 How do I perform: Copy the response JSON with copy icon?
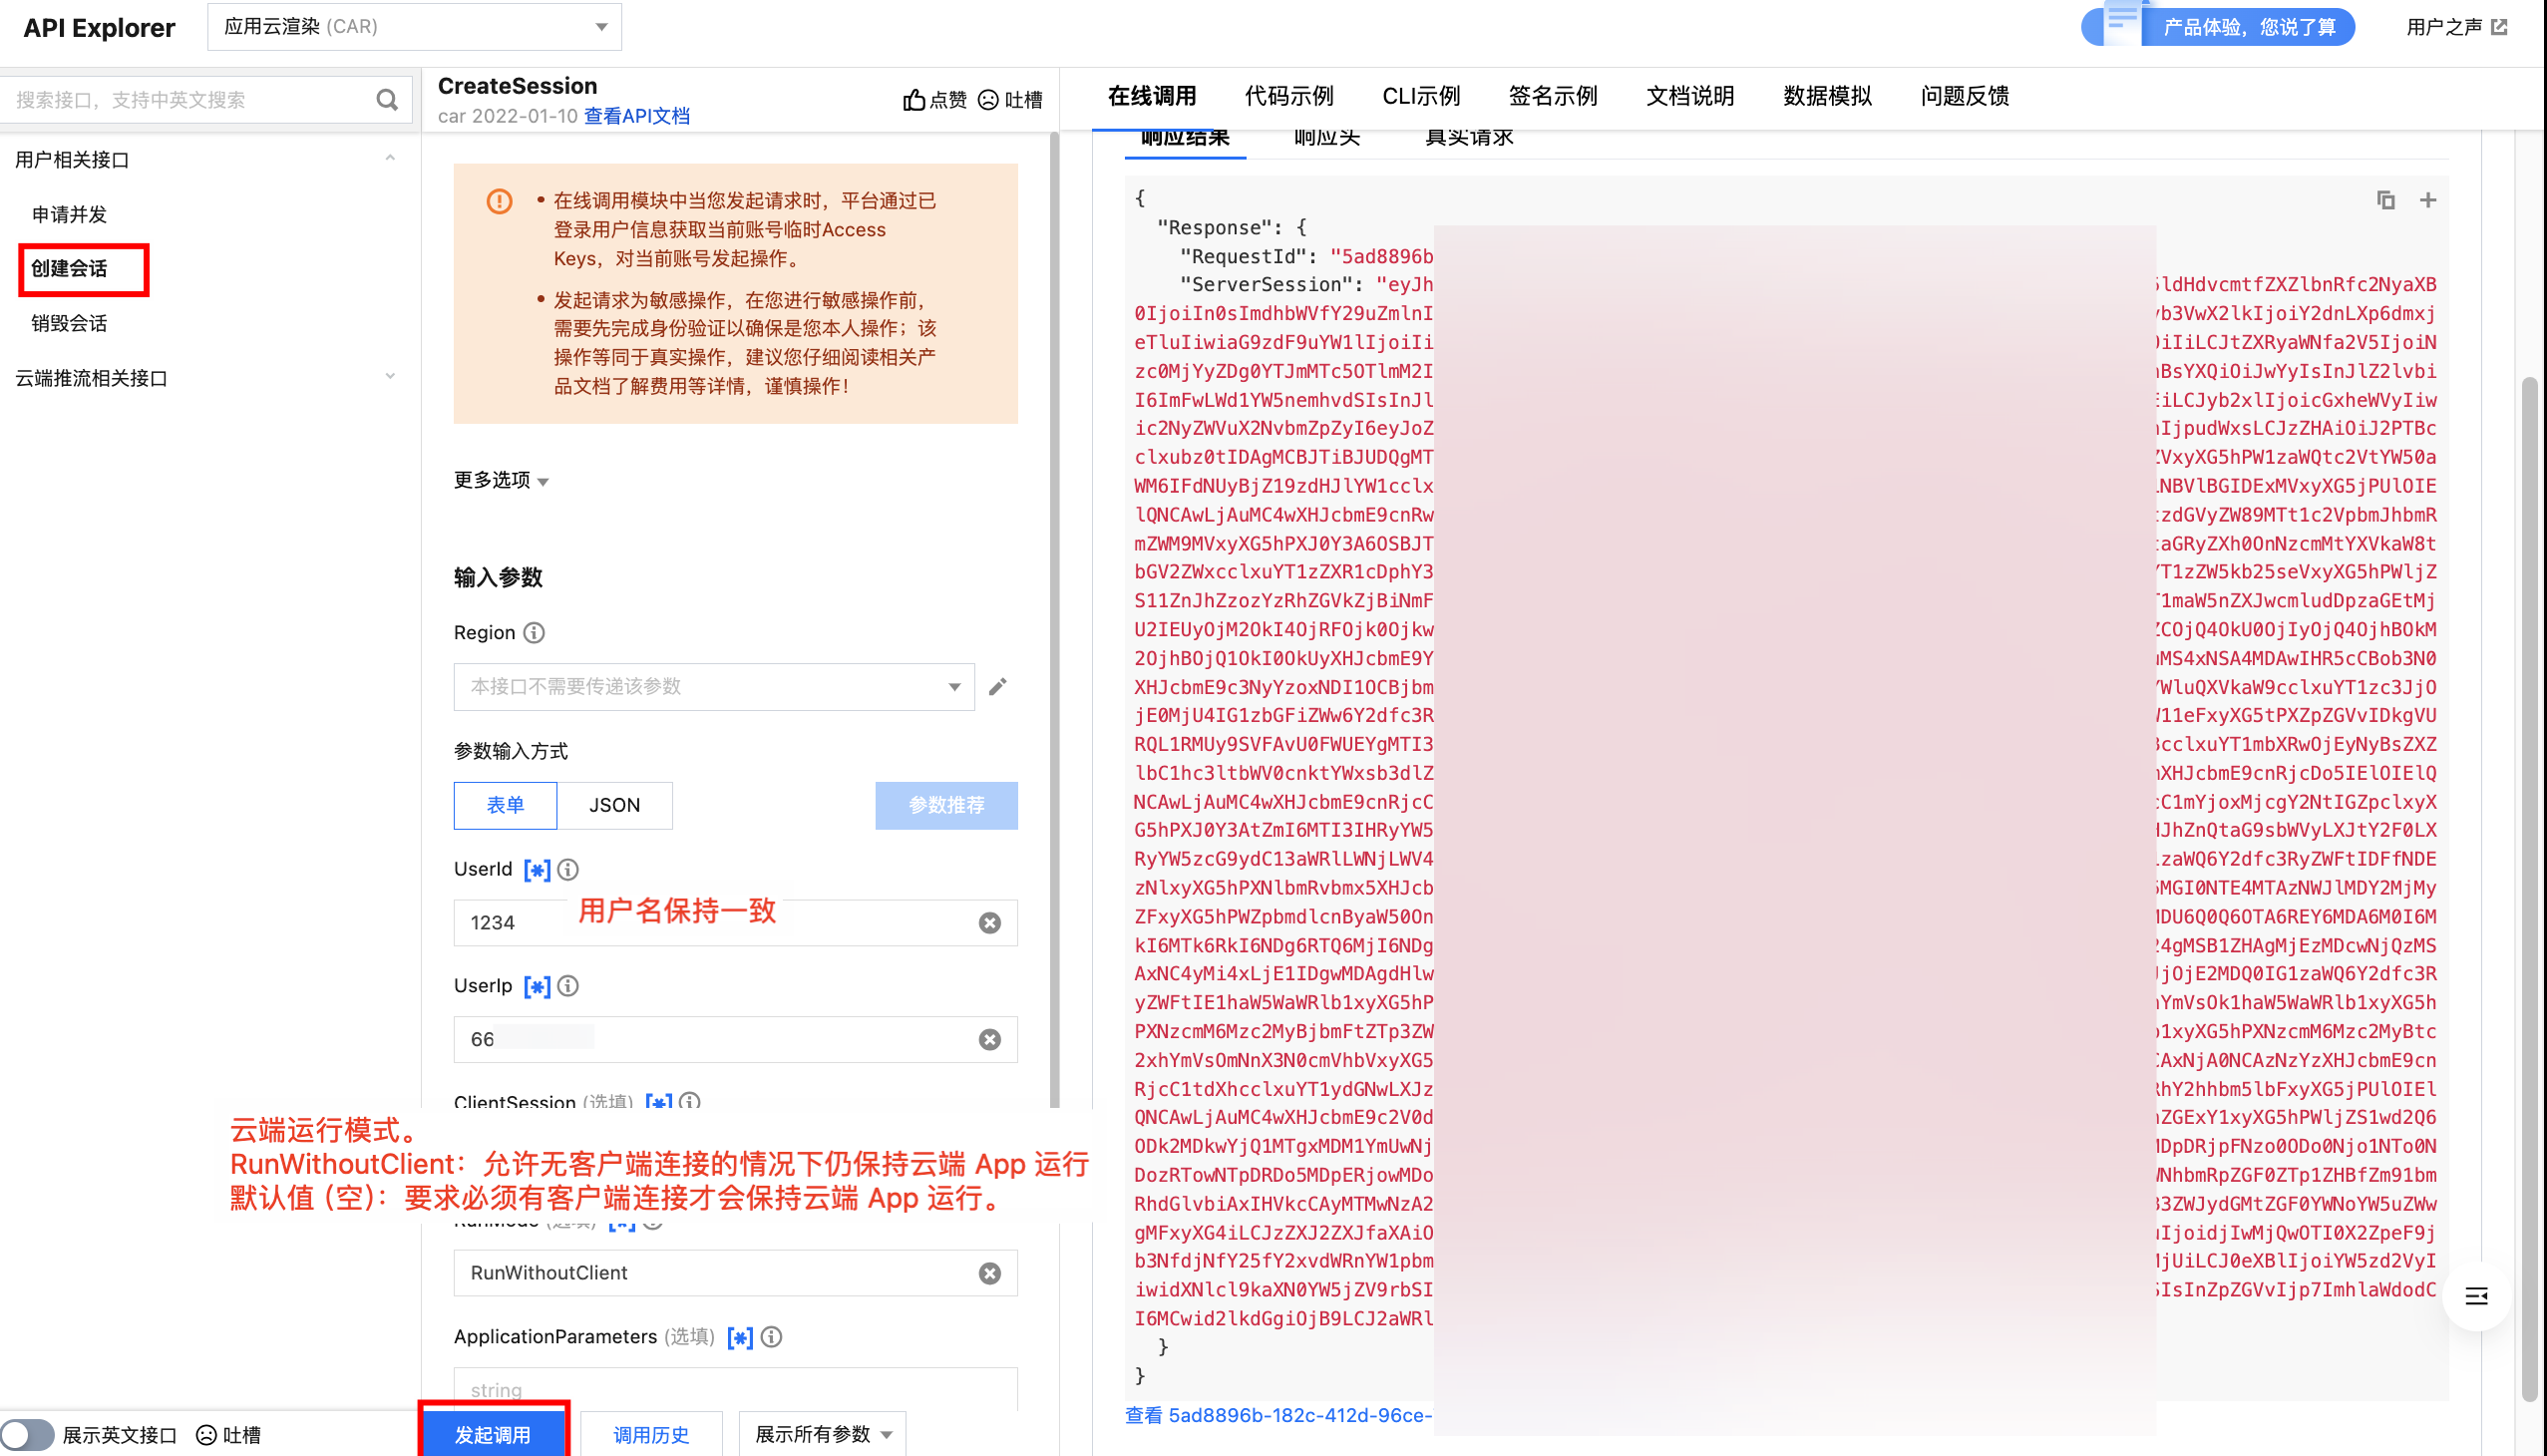coord(2385,200)
